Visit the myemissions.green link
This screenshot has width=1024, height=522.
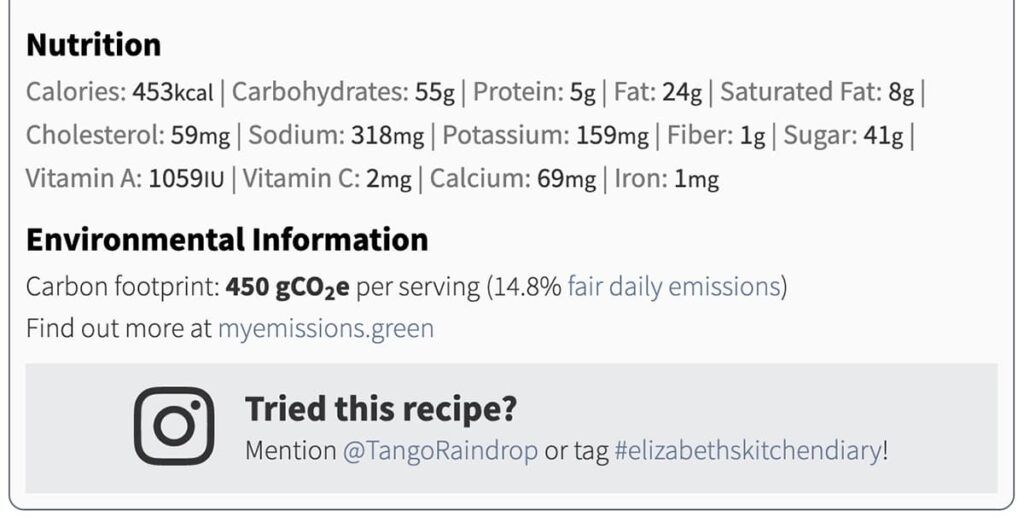point(326,329)
